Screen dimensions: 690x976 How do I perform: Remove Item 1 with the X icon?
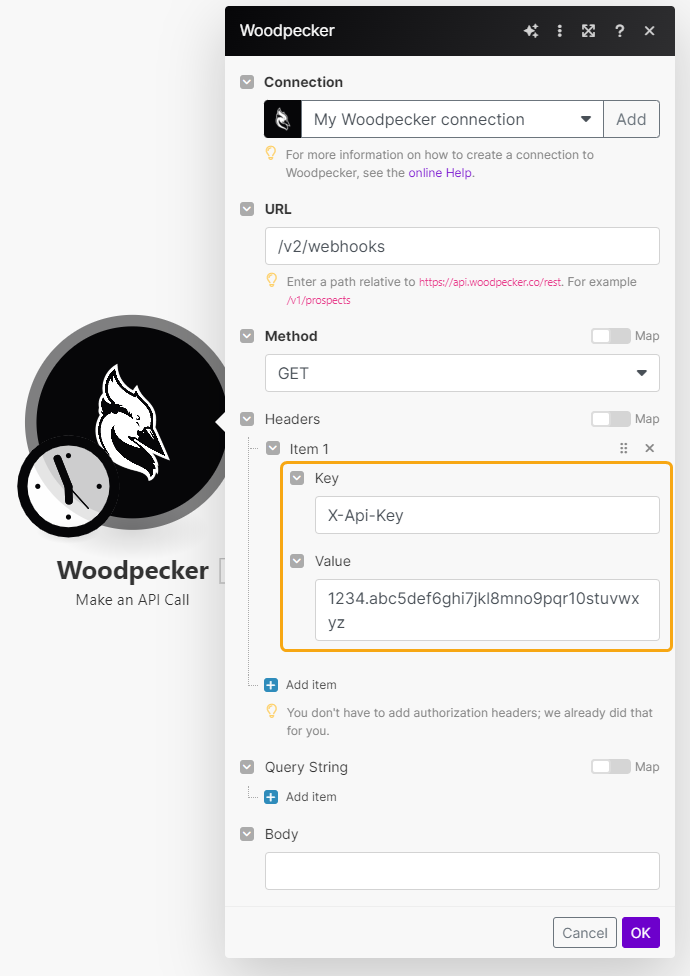(649, 449)
